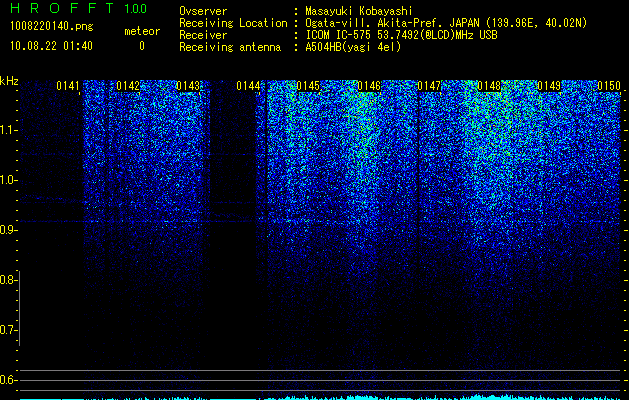Click the 0144 time marker

pyautogui.click(x=248, y=86)
